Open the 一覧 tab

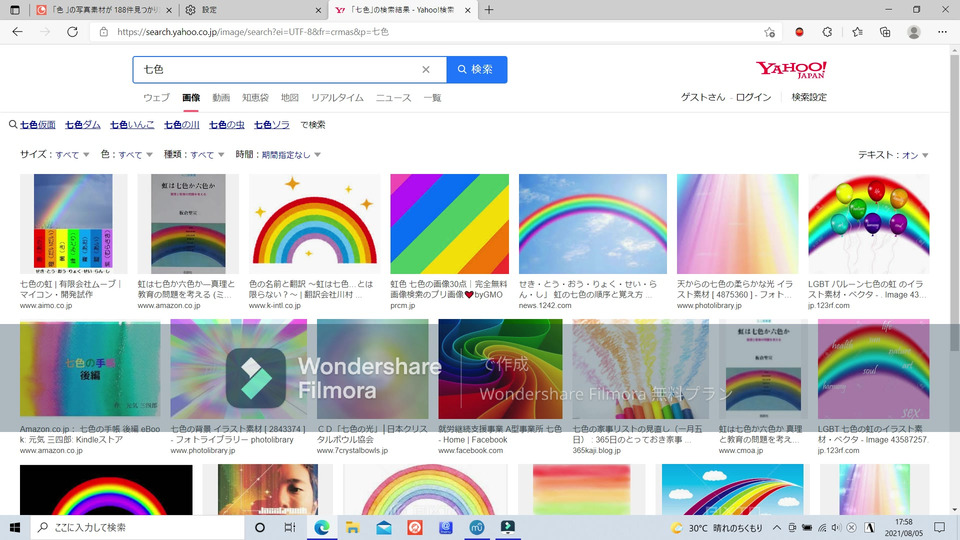click(432, 97)
